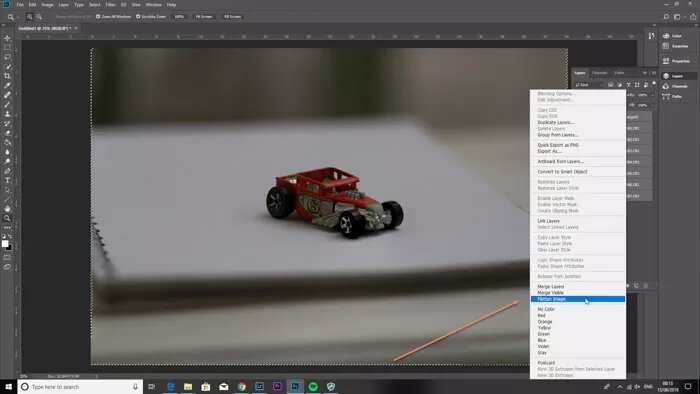700x394 pixels.
Task: Click the foreground color swatch
Action: (5, 244)
